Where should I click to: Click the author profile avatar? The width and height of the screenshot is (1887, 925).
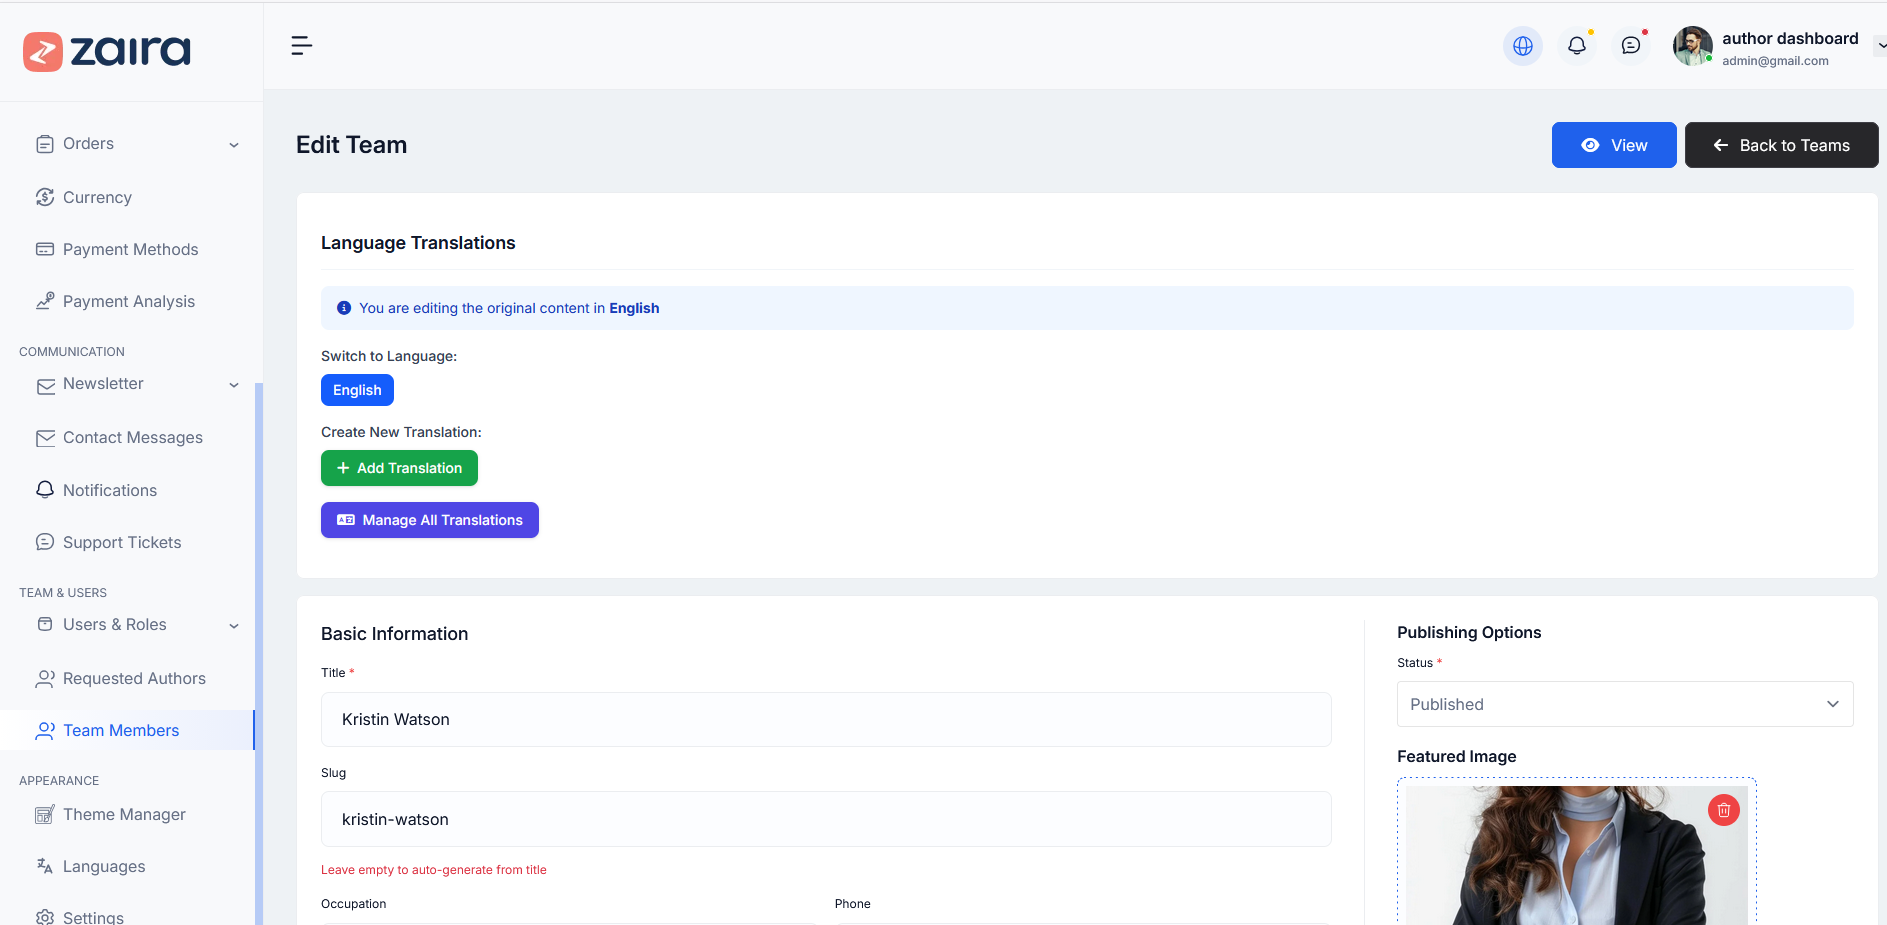1692,46
